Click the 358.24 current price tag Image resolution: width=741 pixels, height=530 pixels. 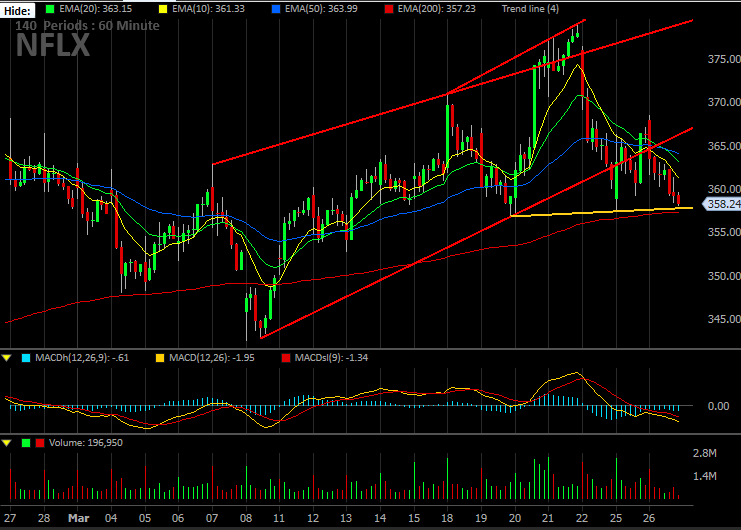(x=723, y=204)
